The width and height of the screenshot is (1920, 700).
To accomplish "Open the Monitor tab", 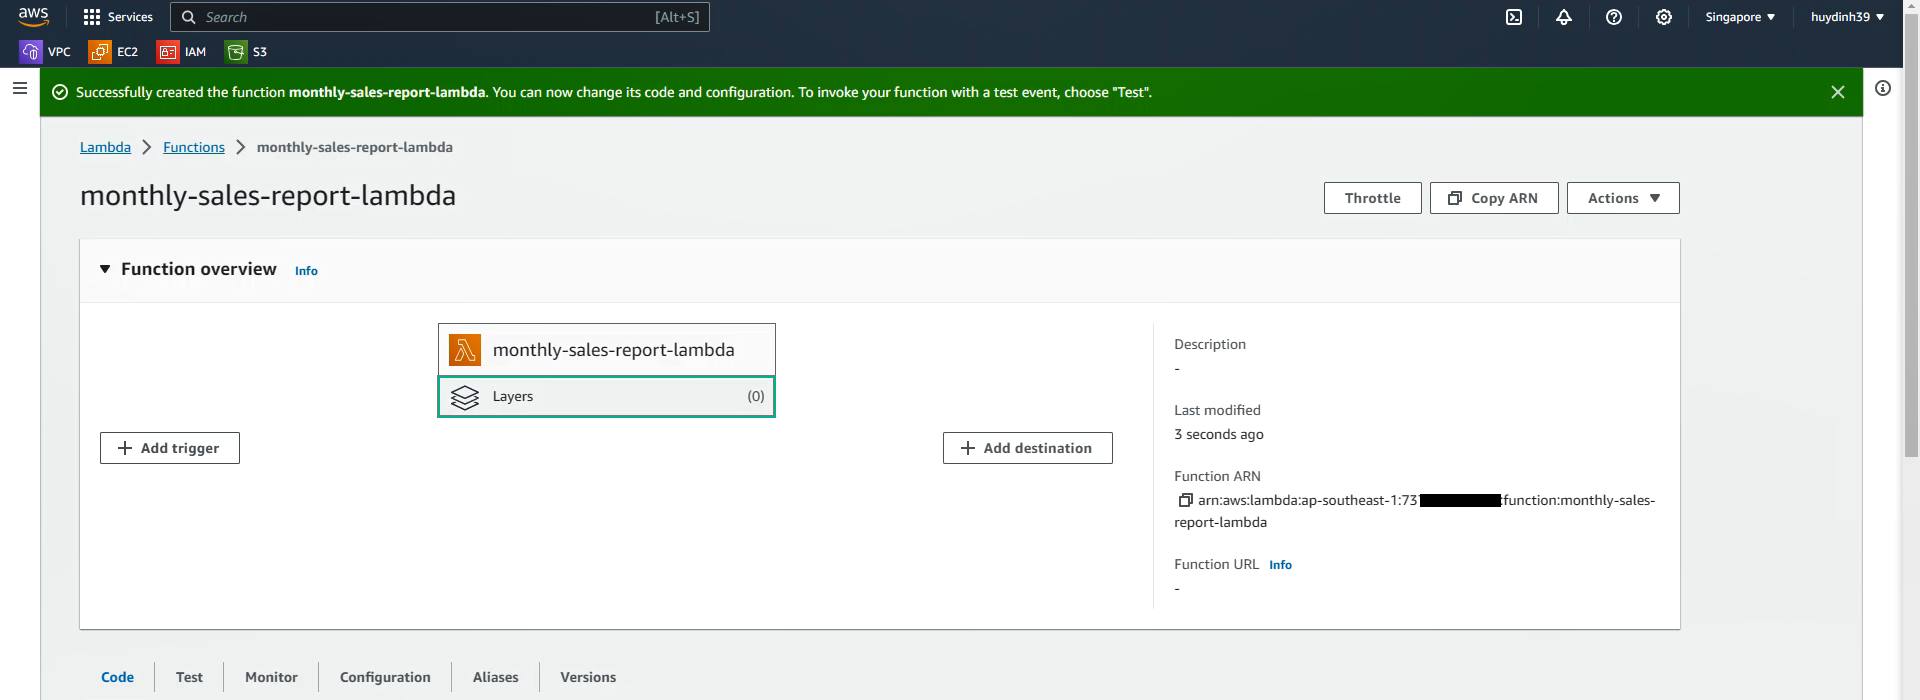I will coord(271,677).
